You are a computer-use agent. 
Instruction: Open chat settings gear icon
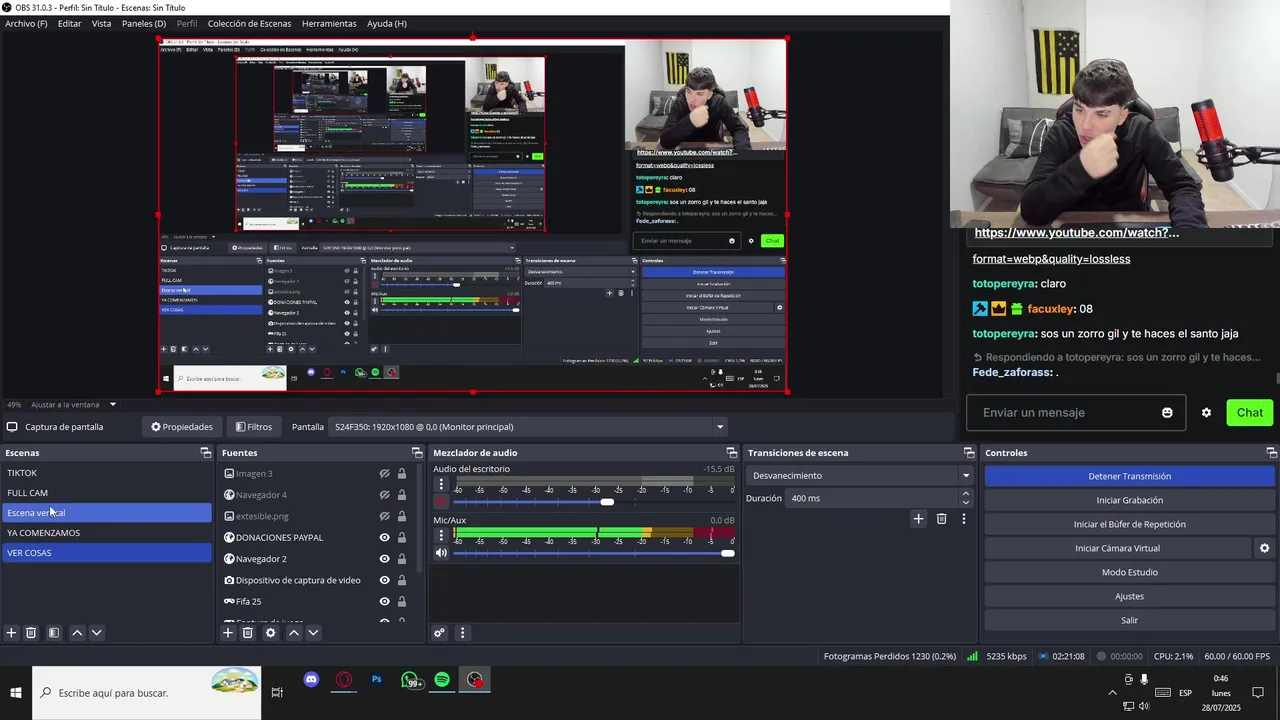(1206, 413)
